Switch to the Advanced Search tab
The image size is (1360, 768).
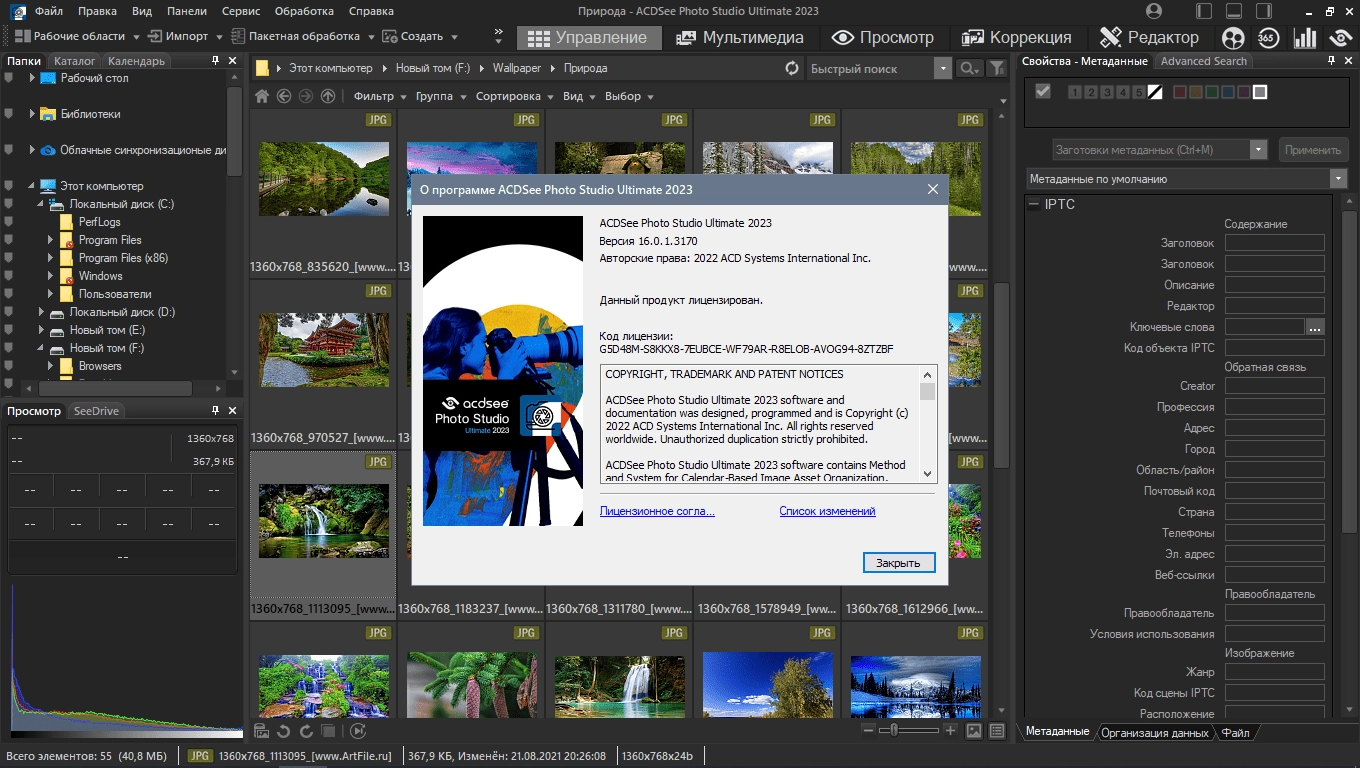tap(1203, 61)
